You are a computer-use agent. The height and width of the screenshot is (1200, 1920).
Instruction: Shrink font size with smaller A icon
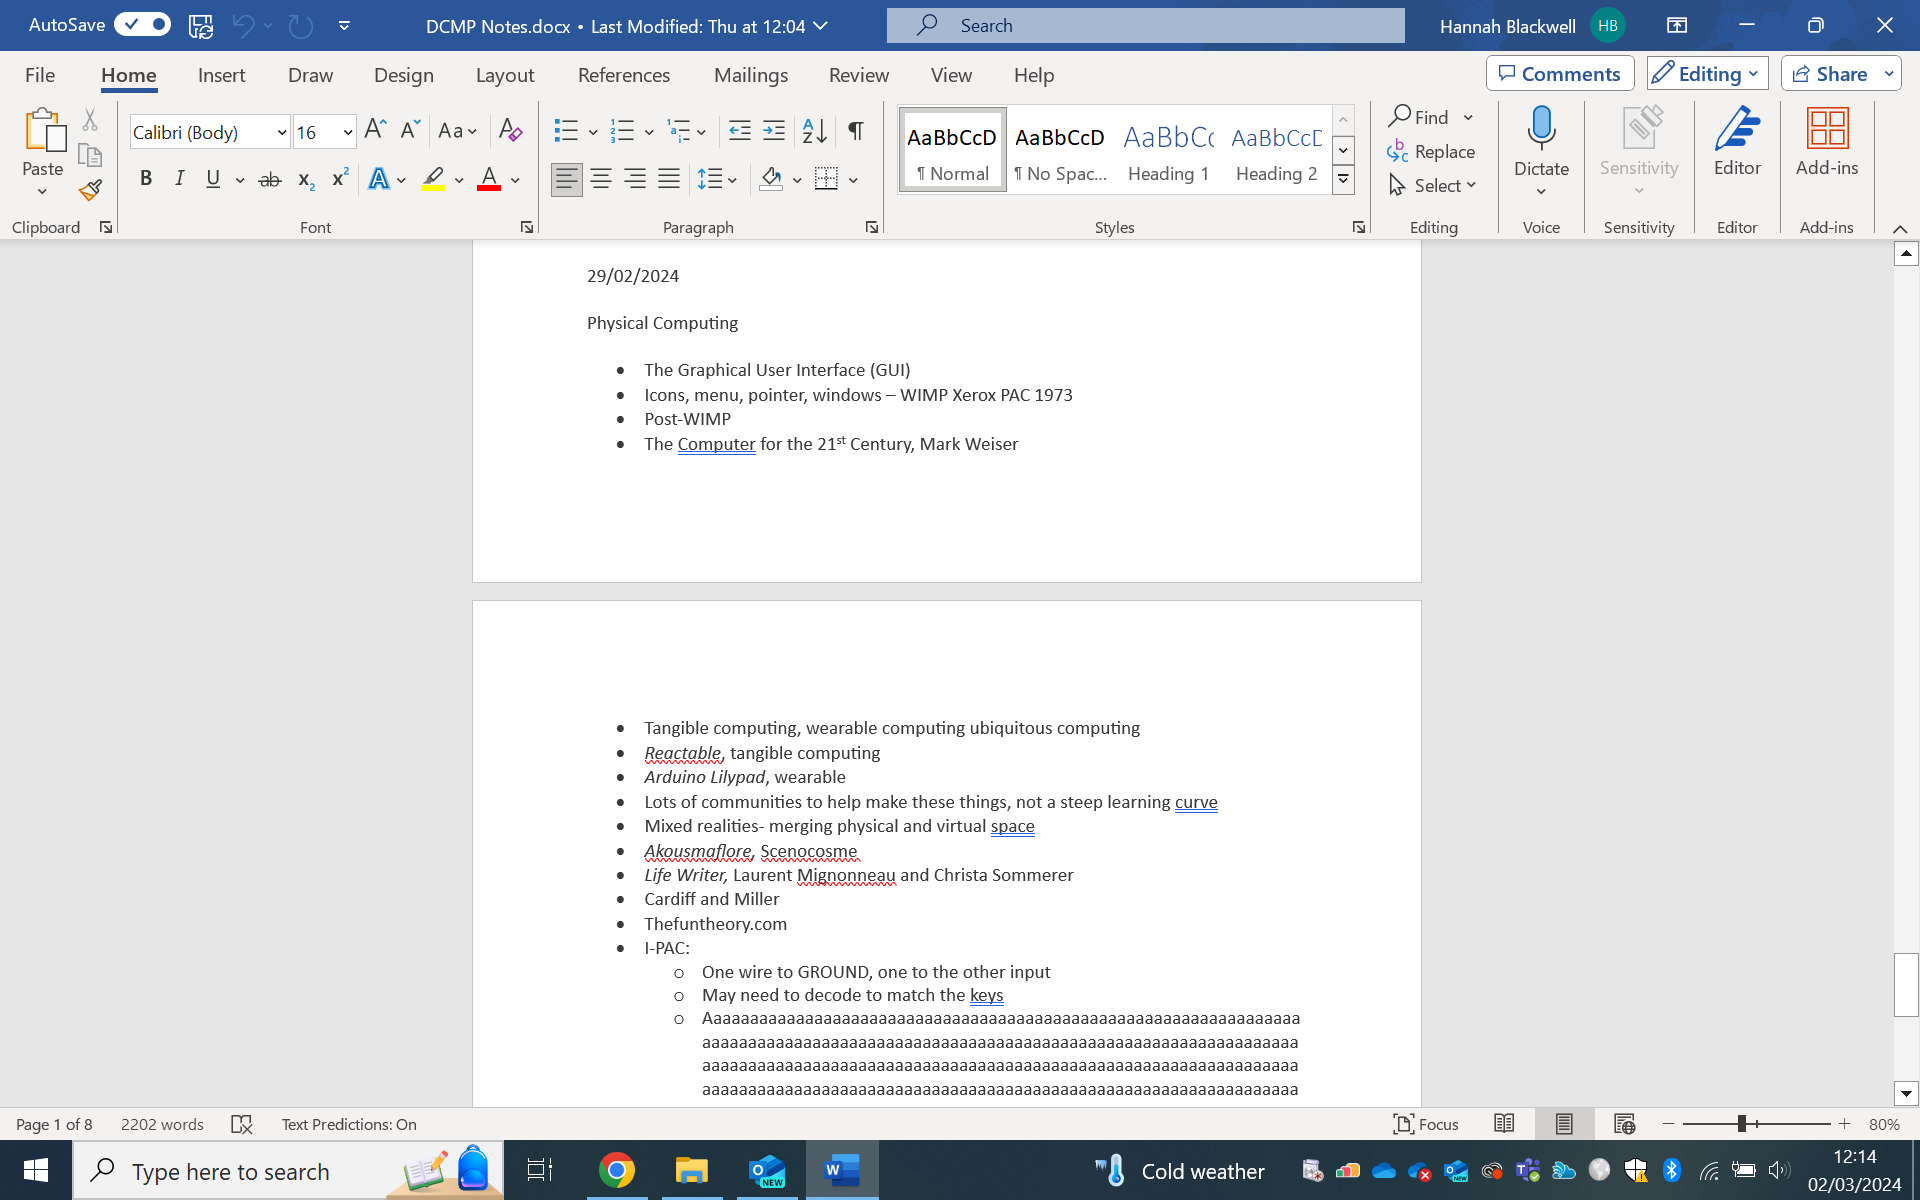click(410, 130)
